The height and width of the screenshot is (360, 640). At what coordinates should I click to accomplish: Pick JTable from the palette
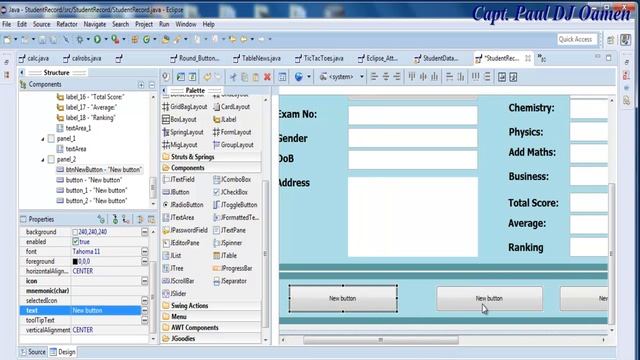(225, 256)
